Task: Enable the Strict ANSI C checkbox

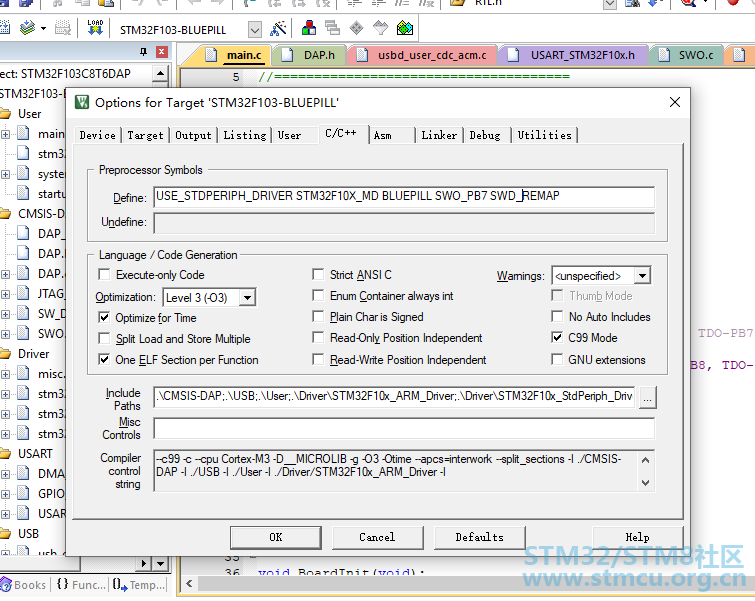Action: (x=318, y=274)
